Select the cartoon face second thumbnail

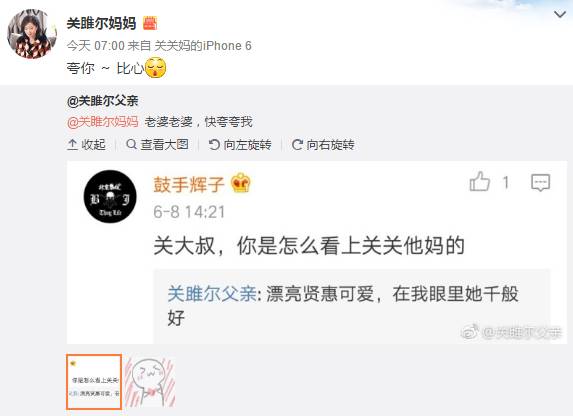click(150, 382)
